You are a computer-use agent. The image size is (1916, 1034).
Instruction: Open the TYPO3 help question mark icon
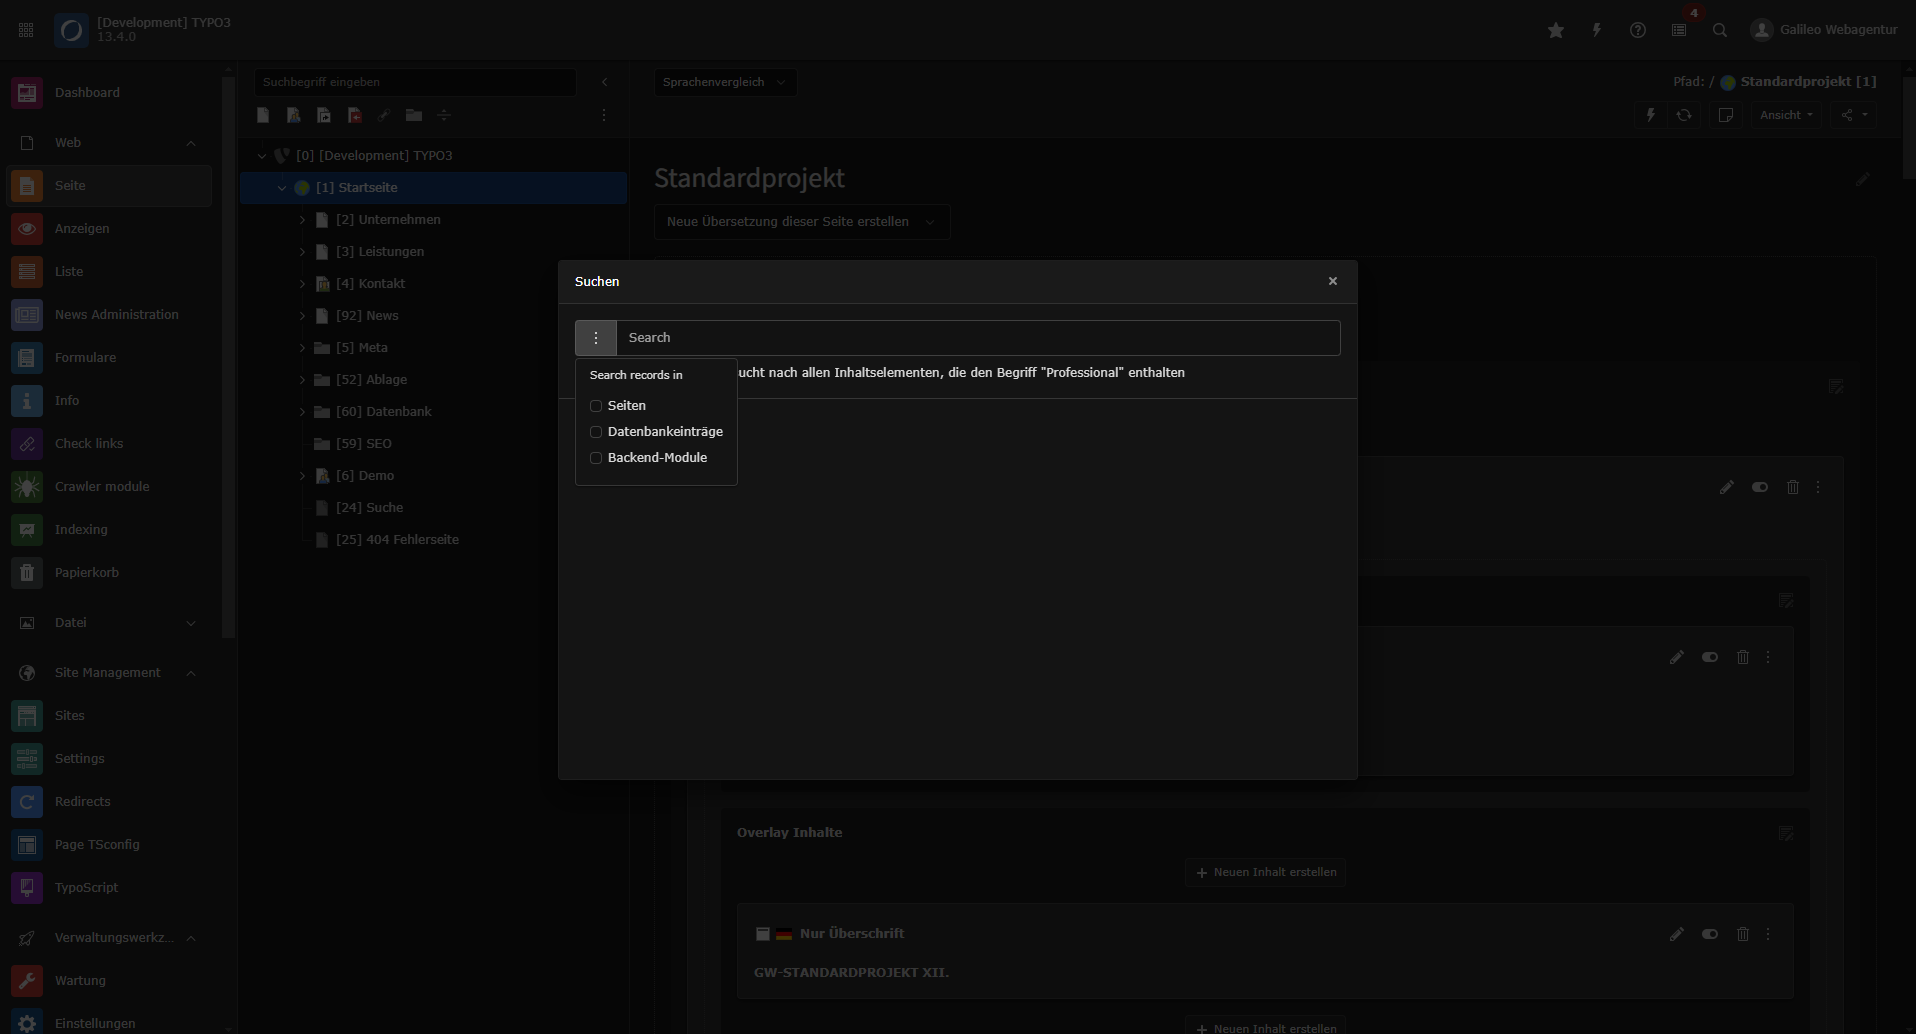1638,30
